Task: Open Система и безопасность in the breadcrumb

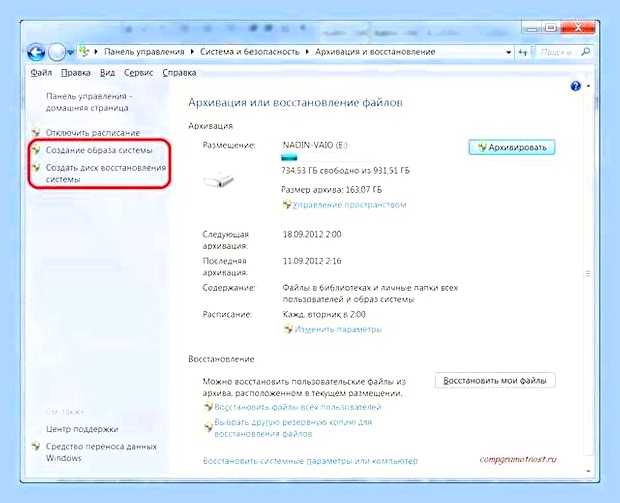Action: point(250,52)
